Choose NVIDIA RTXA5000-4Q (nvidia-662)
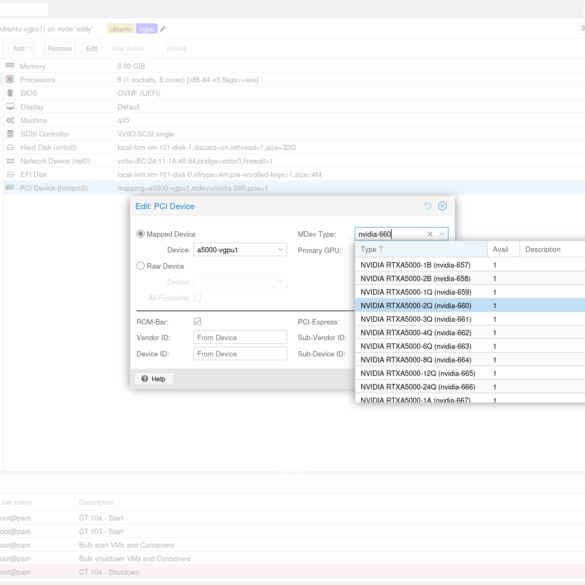Image resolution: width=585 pixels, height=585 pixels. (470, 333)
